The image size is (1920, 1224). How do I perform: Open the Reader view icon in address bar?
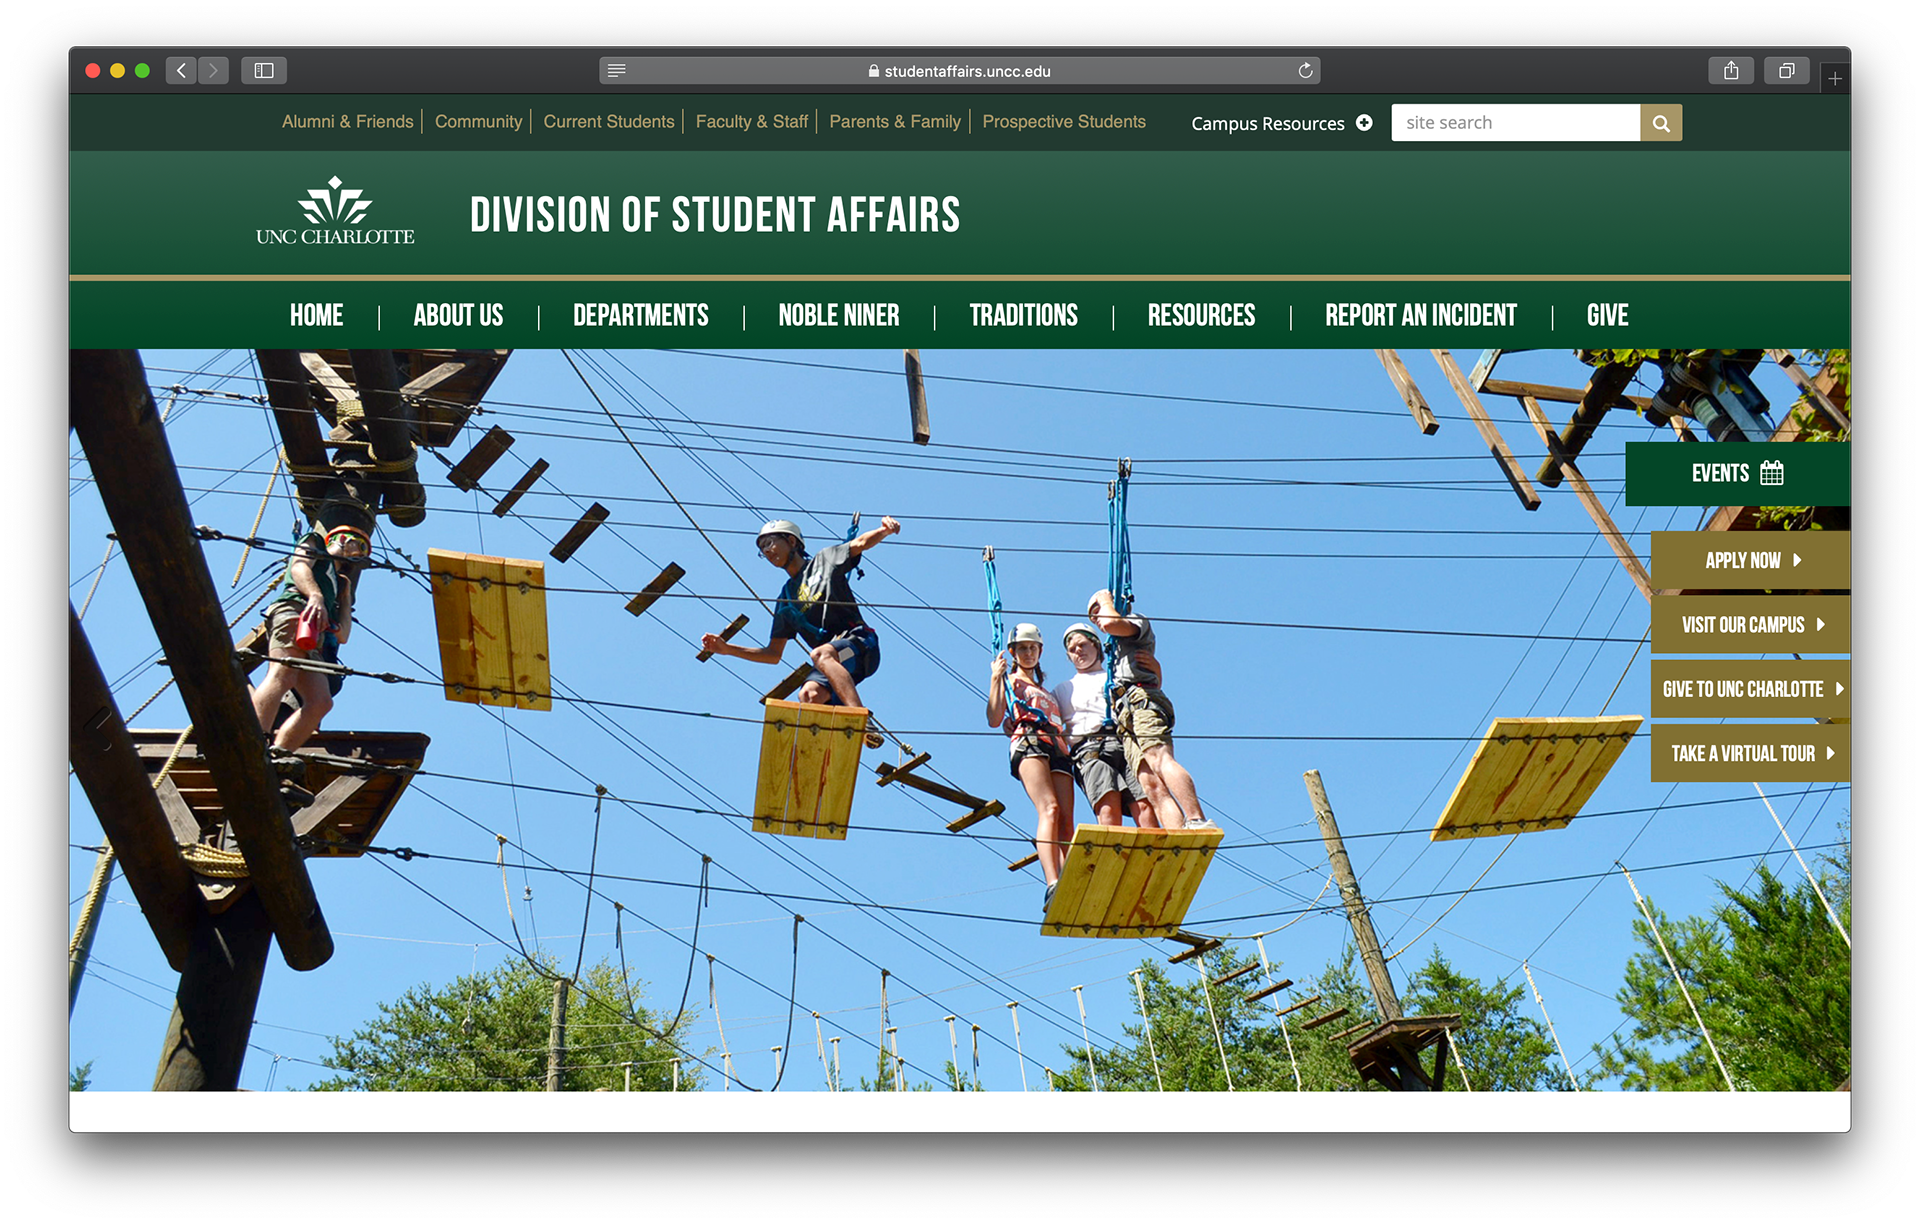(x=616, y=70)
